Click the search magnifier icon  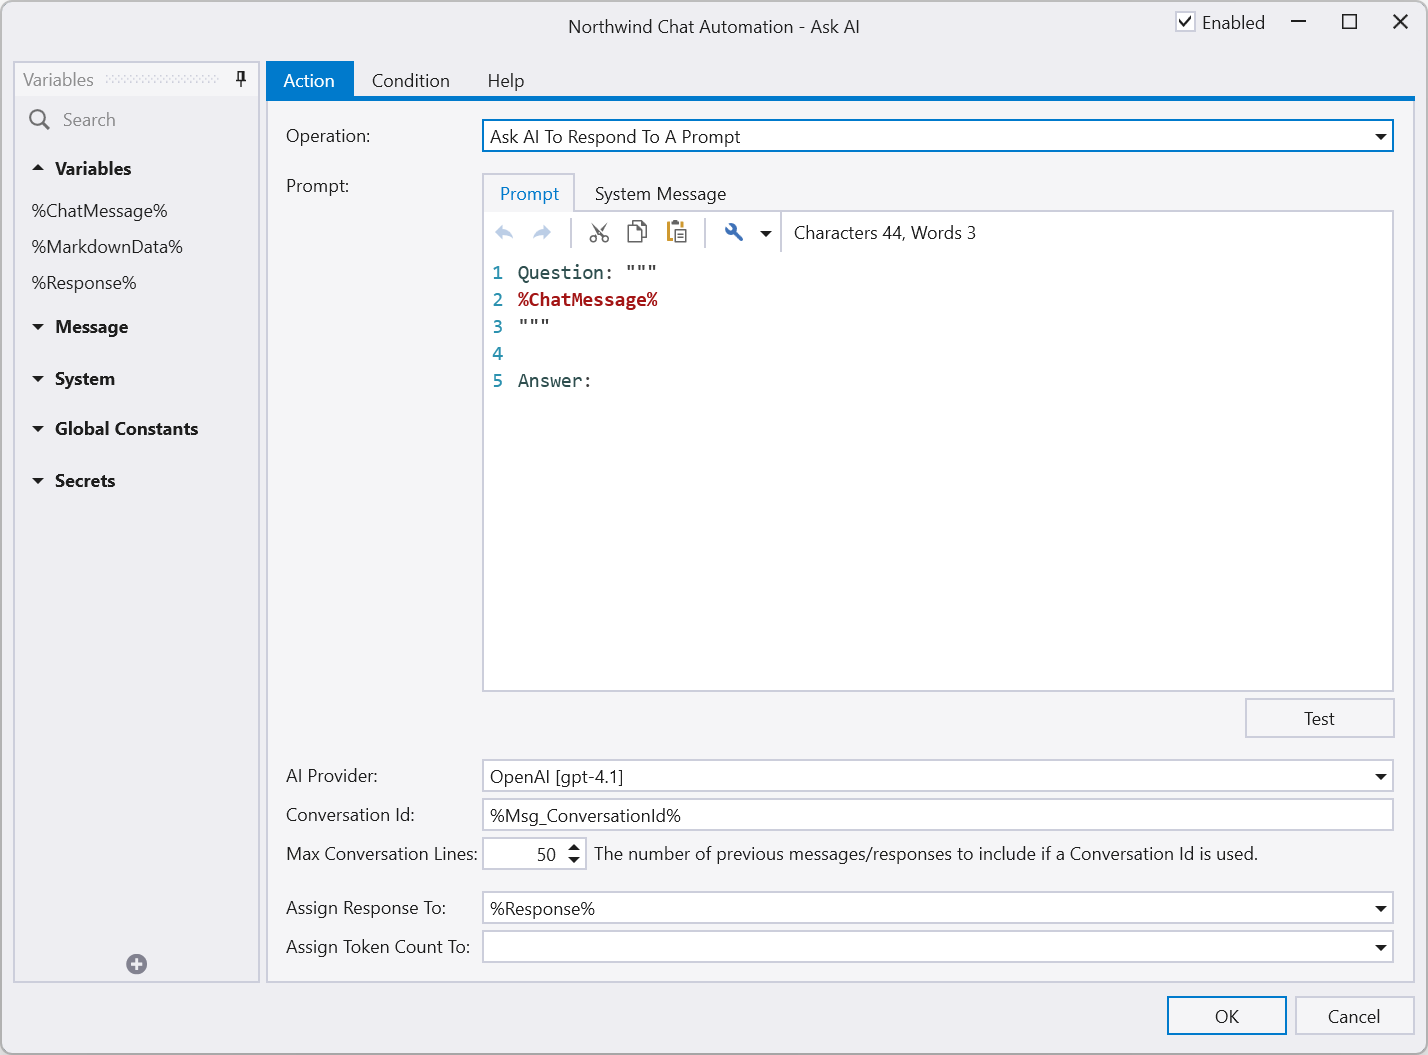(39, 120)
